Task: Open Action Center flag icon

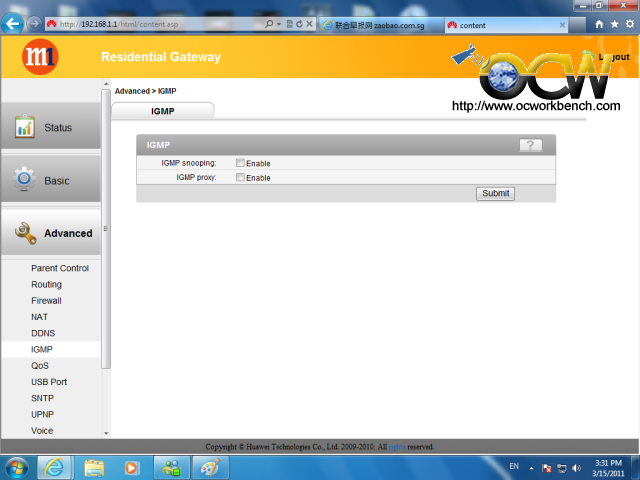Action: point(547,468)
